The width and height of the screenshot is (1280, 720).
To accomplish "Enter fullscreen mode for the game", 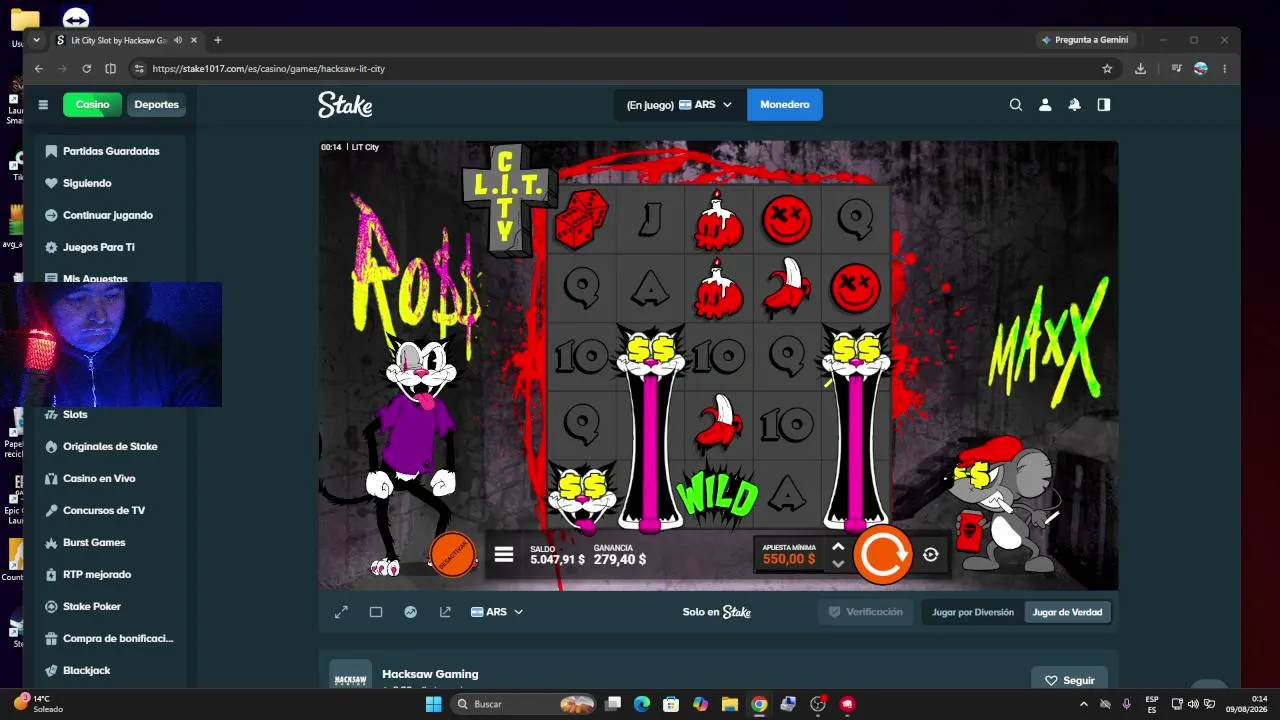I will (x=341, y=612).
